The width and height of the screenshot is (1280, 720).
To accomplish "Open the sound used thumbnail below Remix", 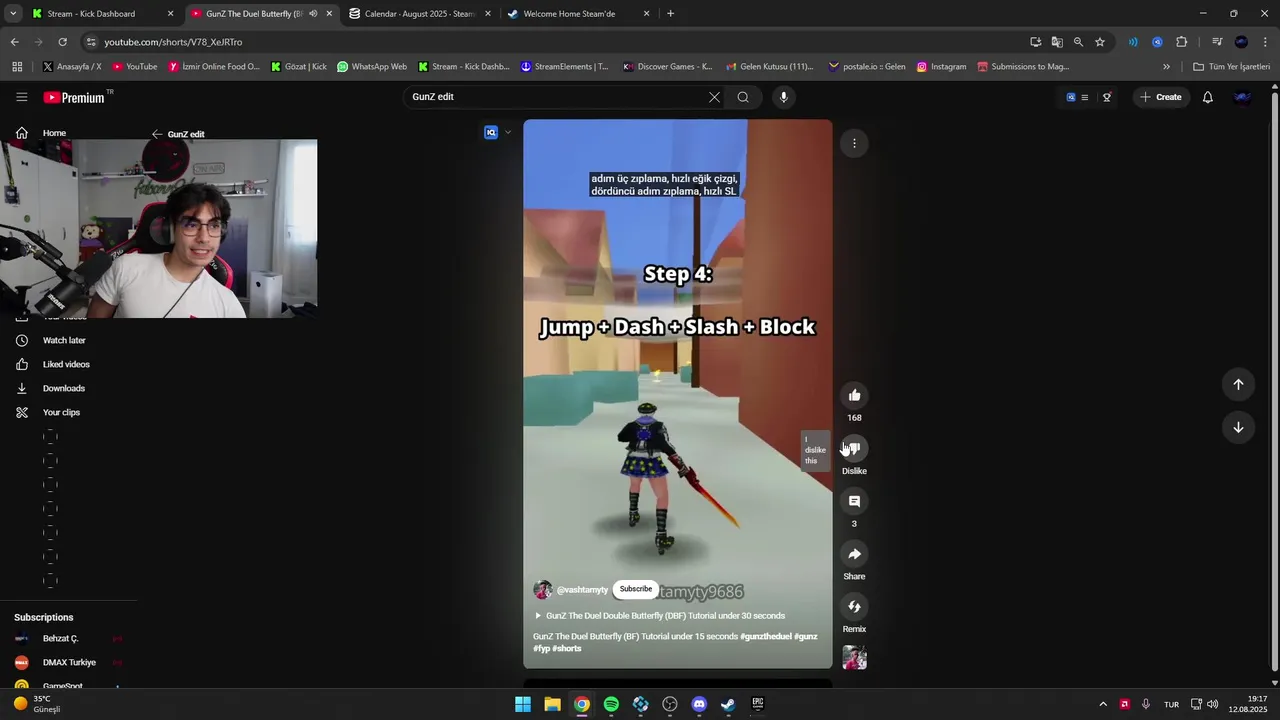I will tap(854, 658).
